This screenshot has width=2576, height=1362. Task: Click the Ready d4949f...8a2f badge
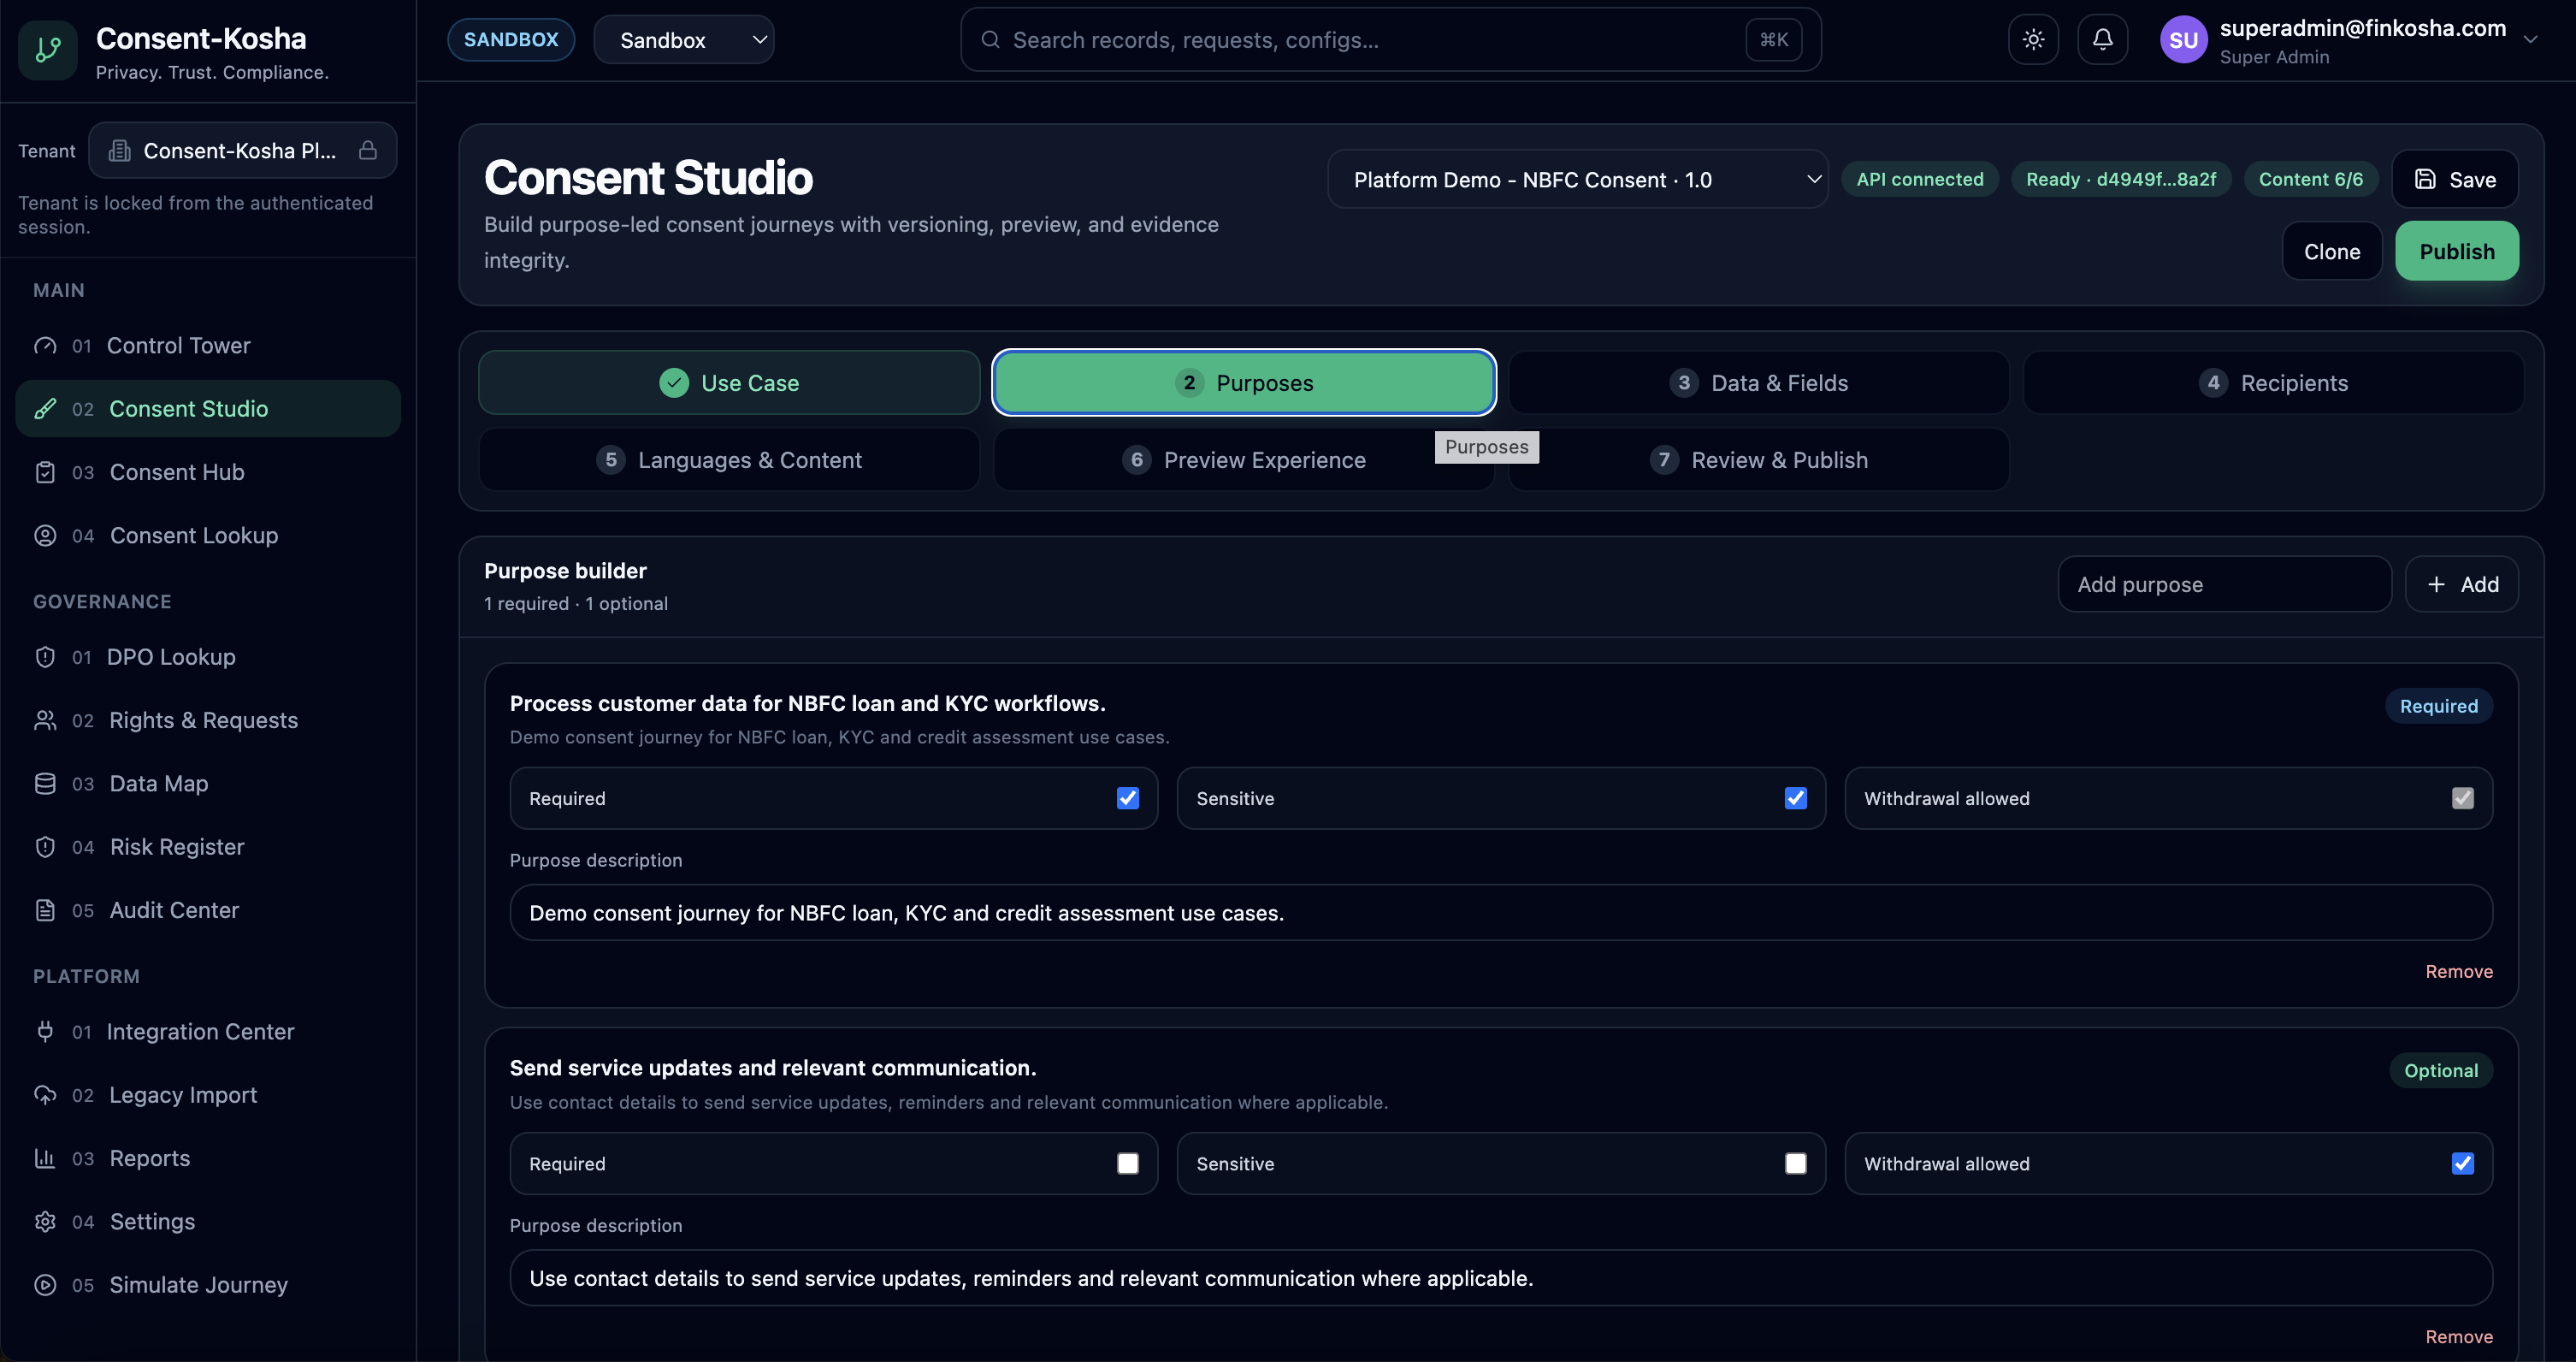[2121, 179]
